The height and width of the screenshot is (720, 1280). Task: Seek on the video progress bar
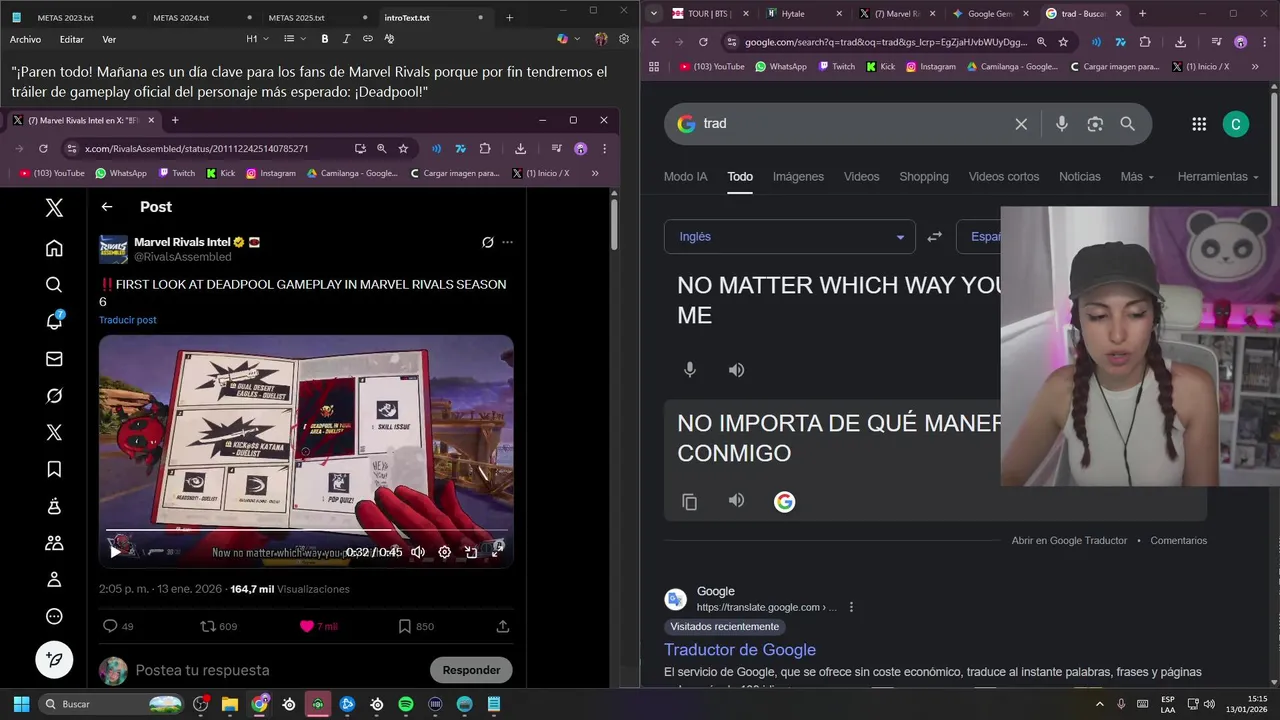[x=306, y=530]
